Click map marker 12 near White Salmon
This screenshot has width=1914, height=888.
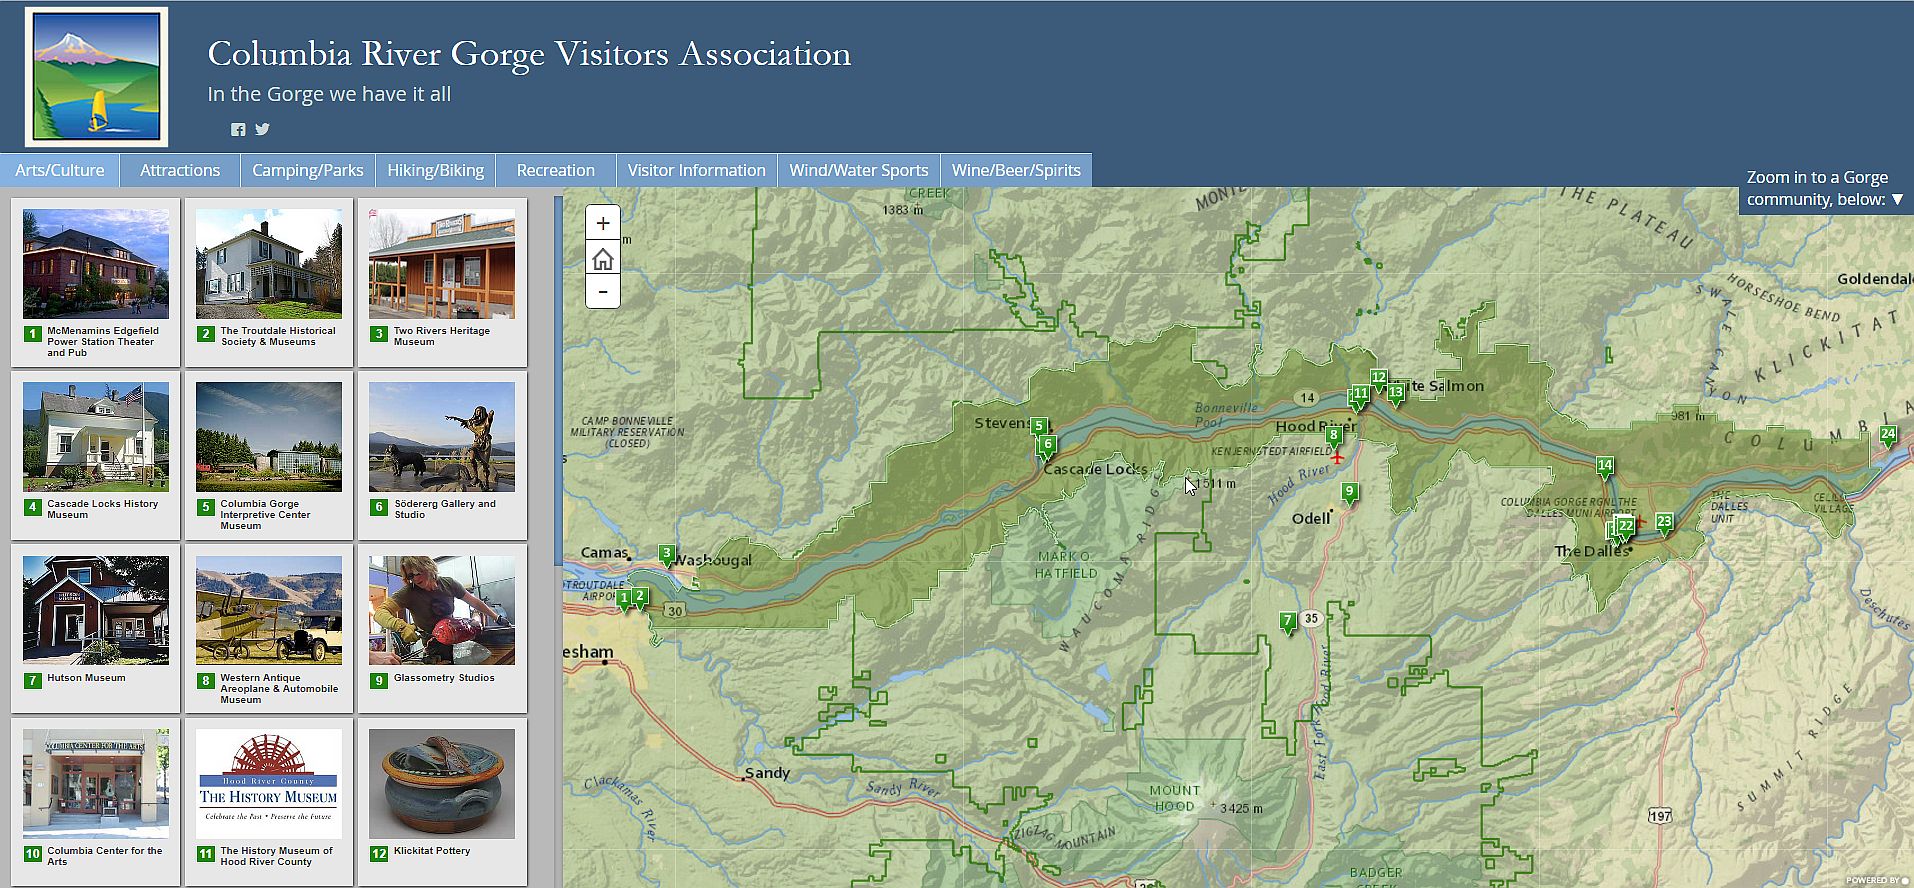pyautogui.click(x=1379, y=379)
